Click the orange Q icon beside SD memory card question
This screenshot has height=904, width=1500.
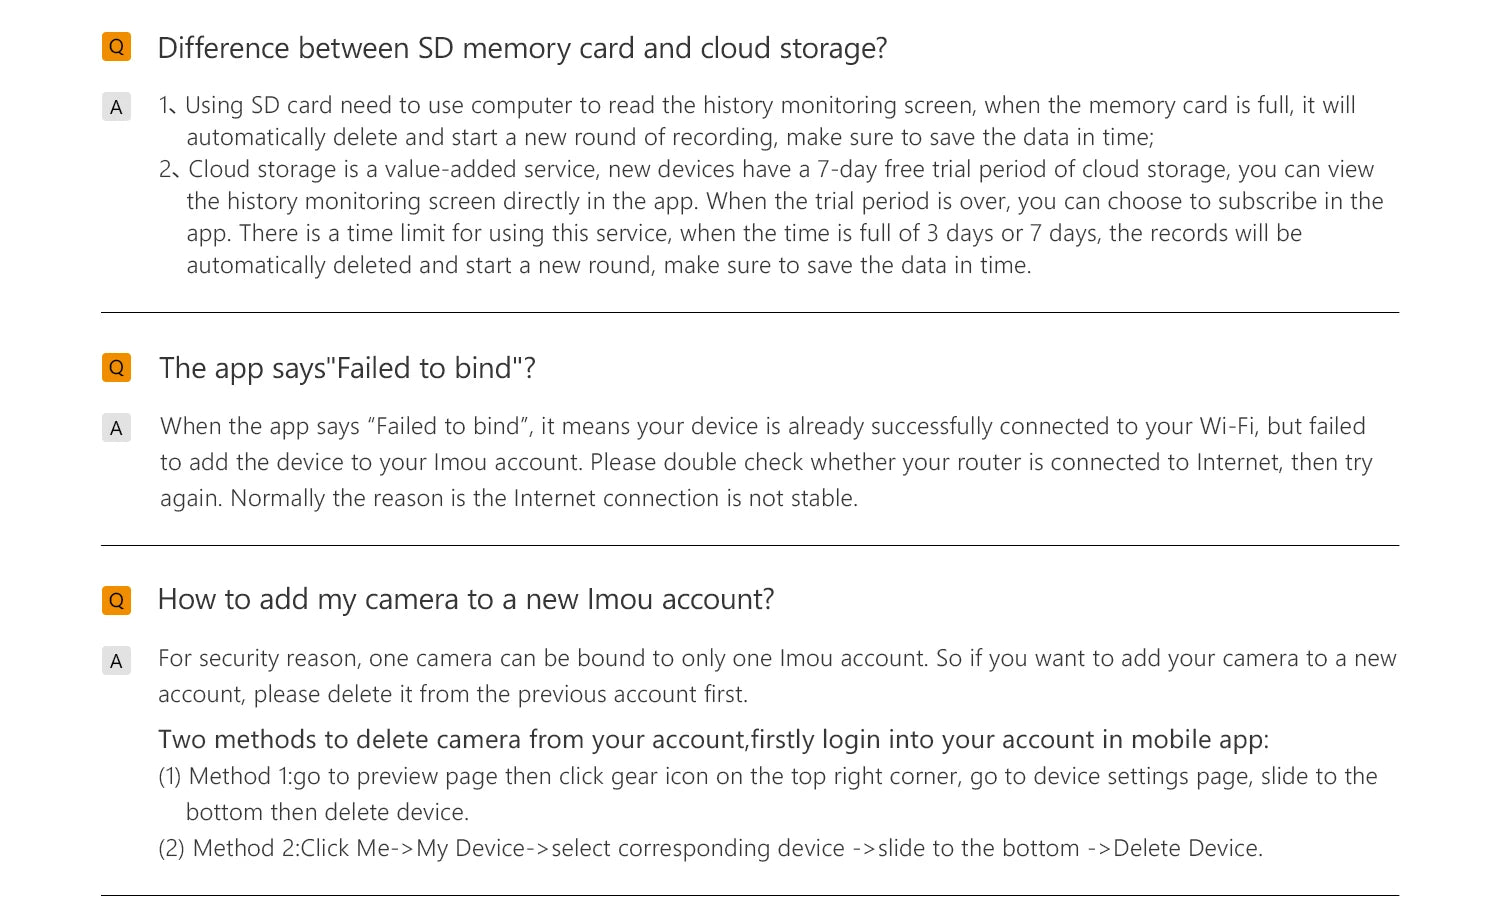click(x=116, y=47)
